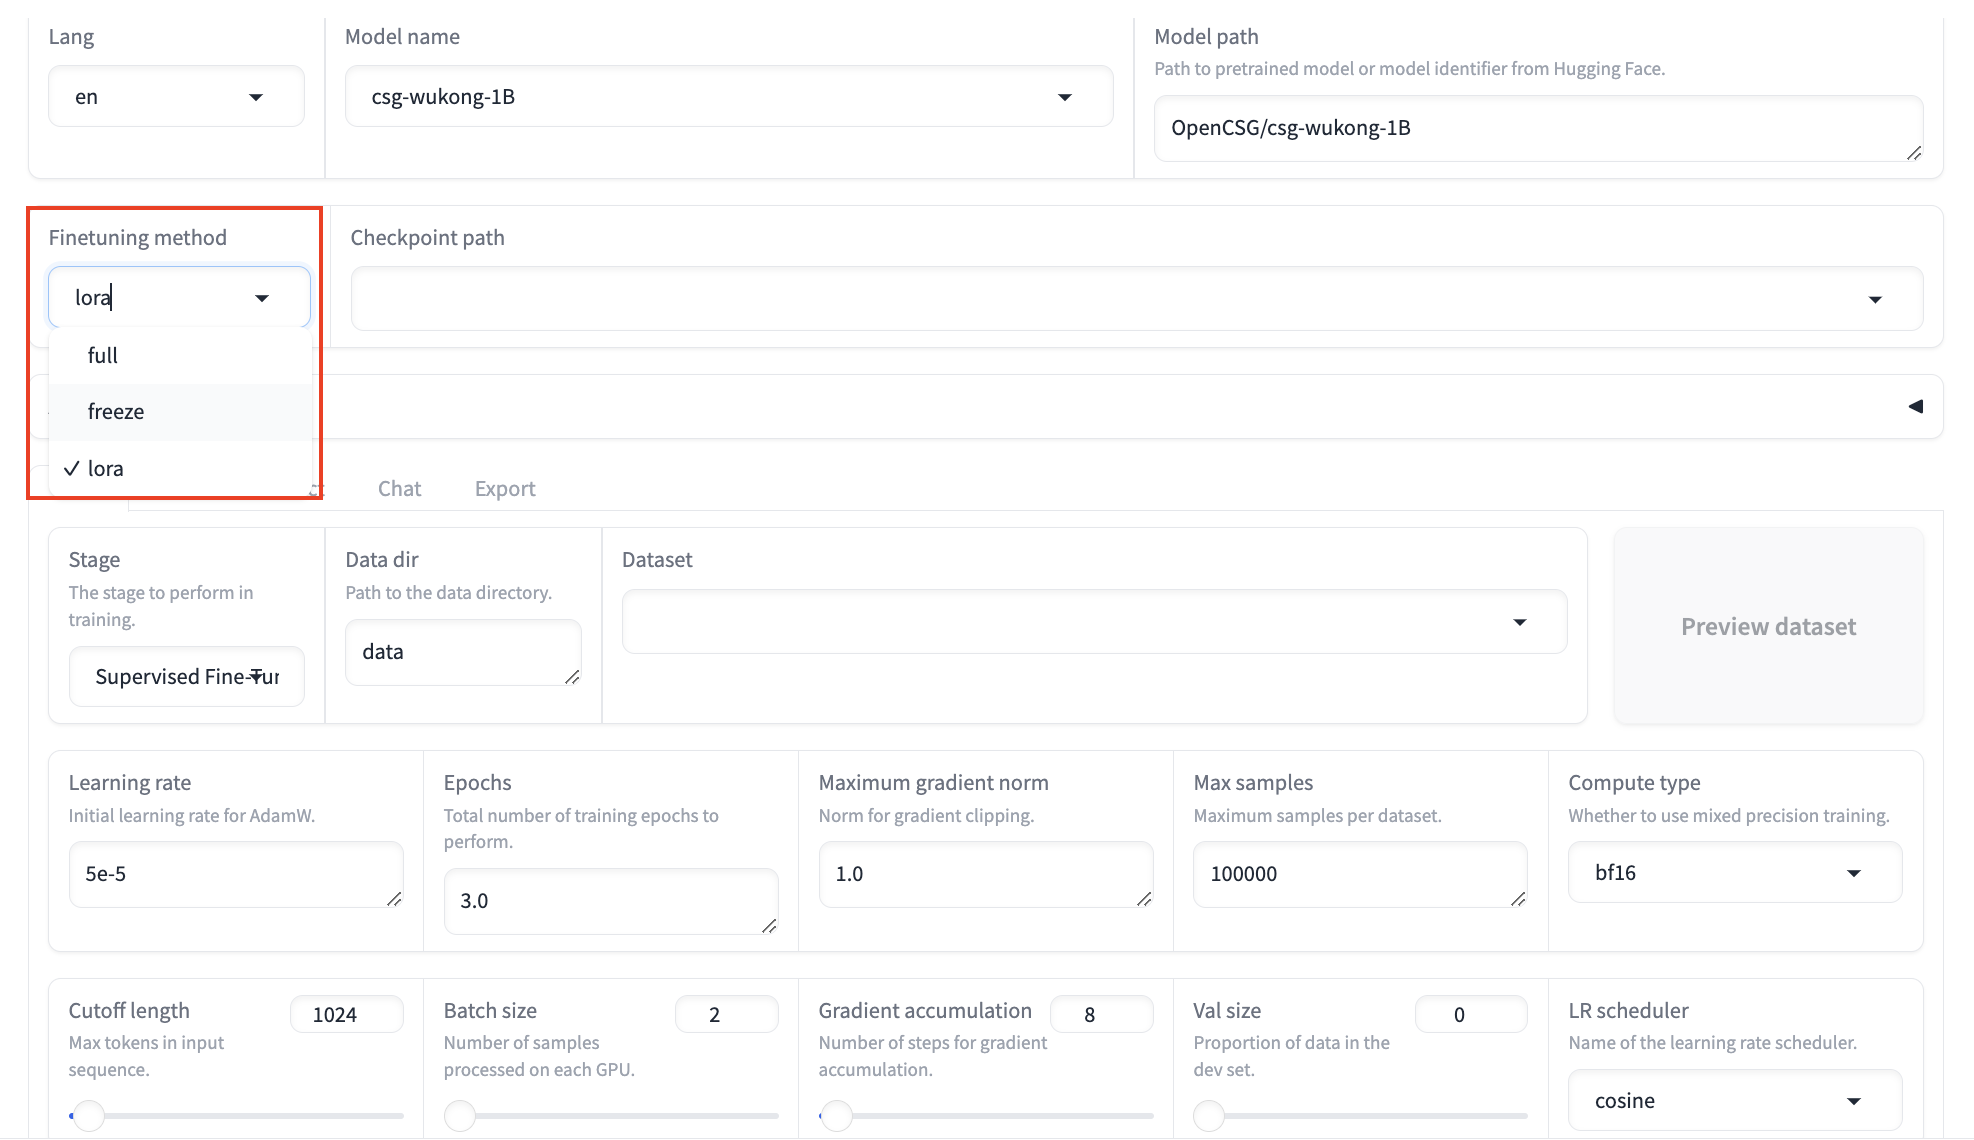The image size is (1974, 1140).
Task: Expand the Model name dropdown
Action: 1065,97
